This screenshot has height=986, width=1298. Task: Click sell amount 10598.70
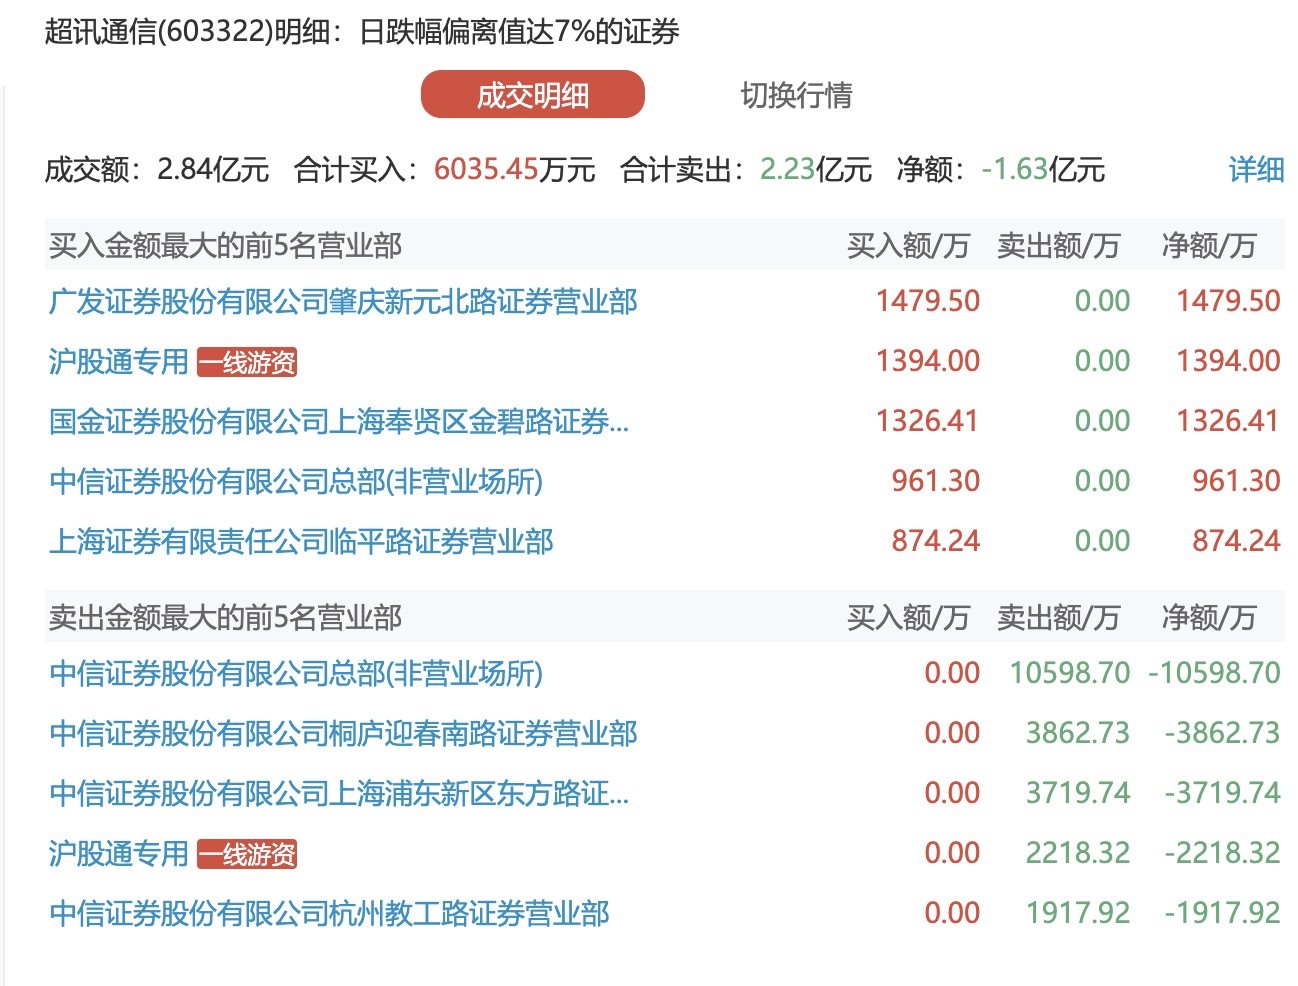tap(1070, 673)
